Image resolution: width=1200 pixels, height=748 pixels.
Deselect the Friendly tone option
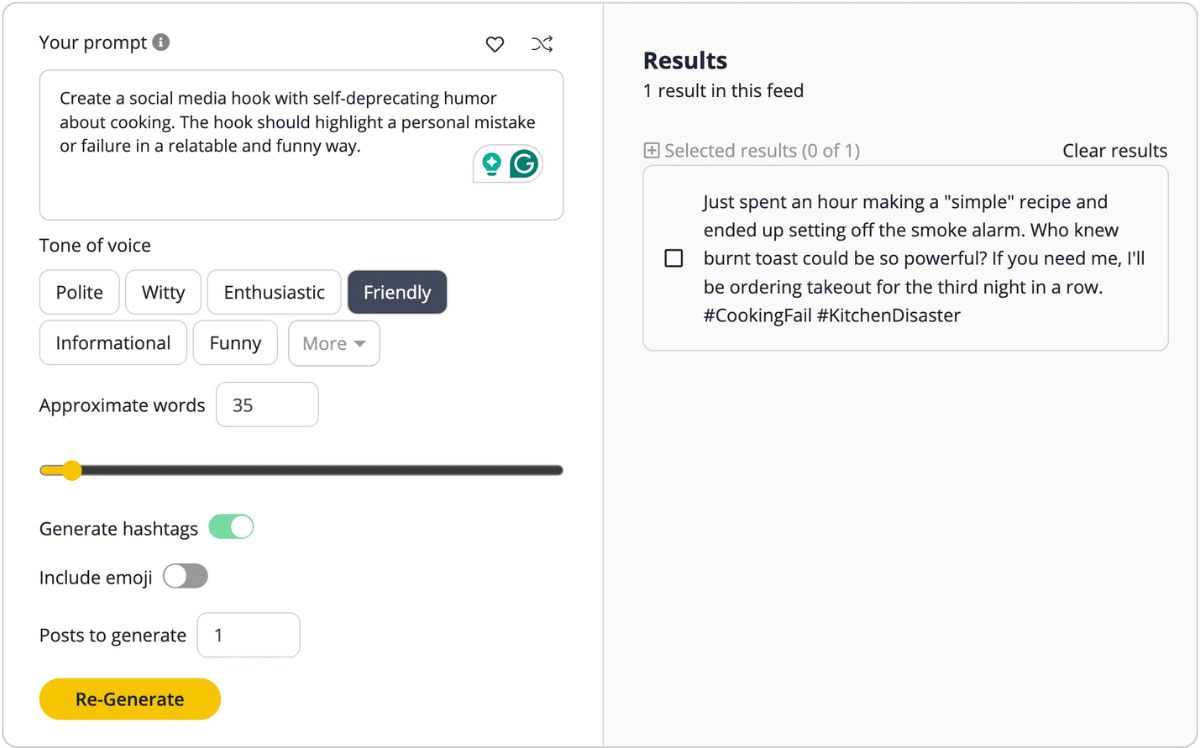397,292
